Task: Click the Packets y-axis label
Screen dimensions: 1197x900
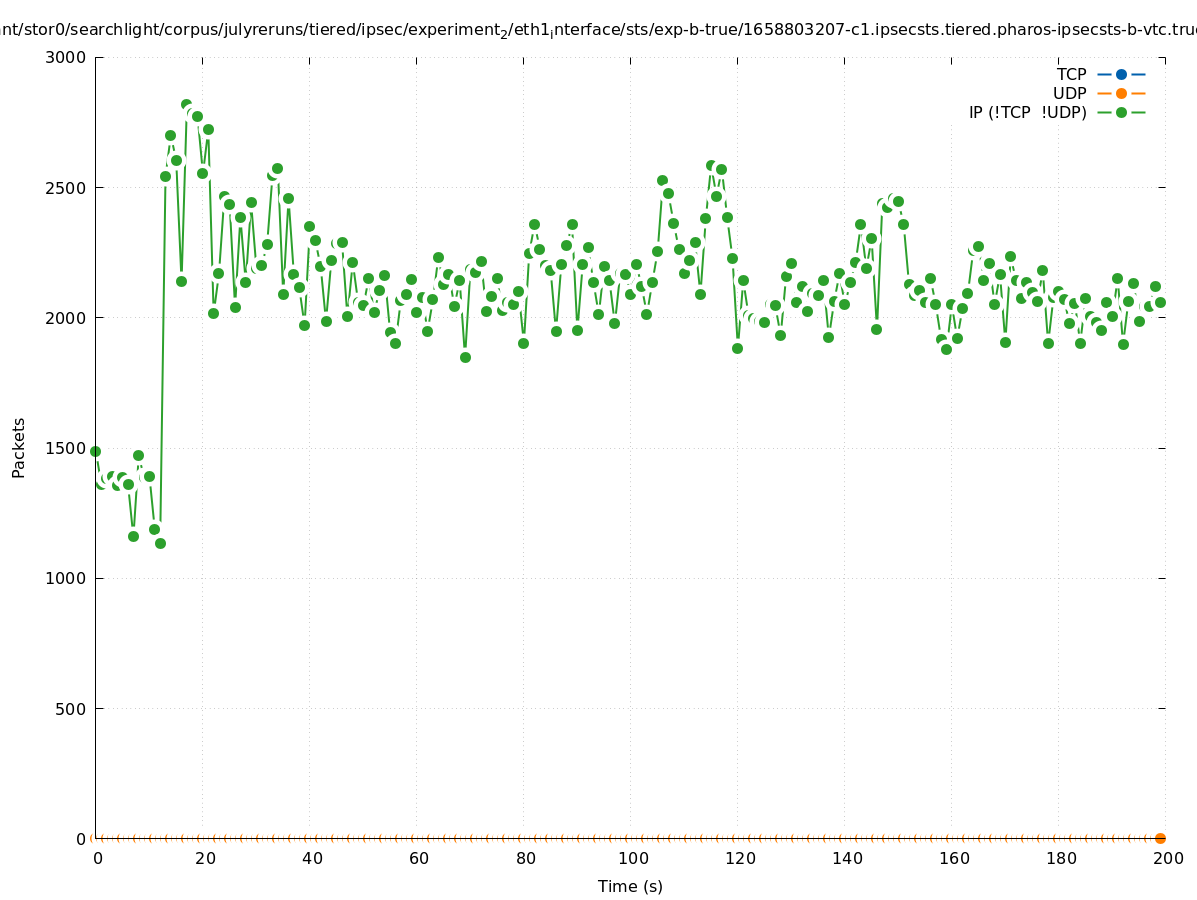Action: [x=19, y=447]
